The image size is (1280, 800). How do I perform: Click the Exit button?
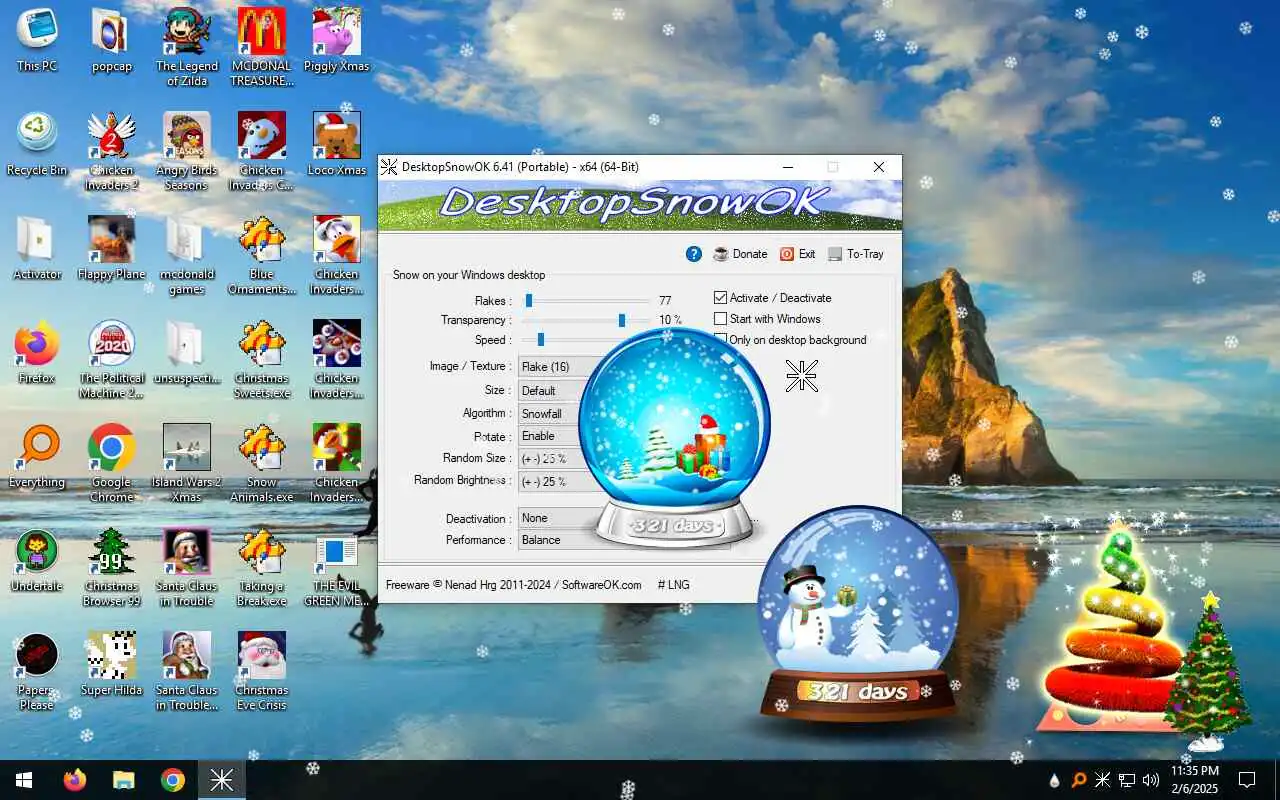point(798,254)
